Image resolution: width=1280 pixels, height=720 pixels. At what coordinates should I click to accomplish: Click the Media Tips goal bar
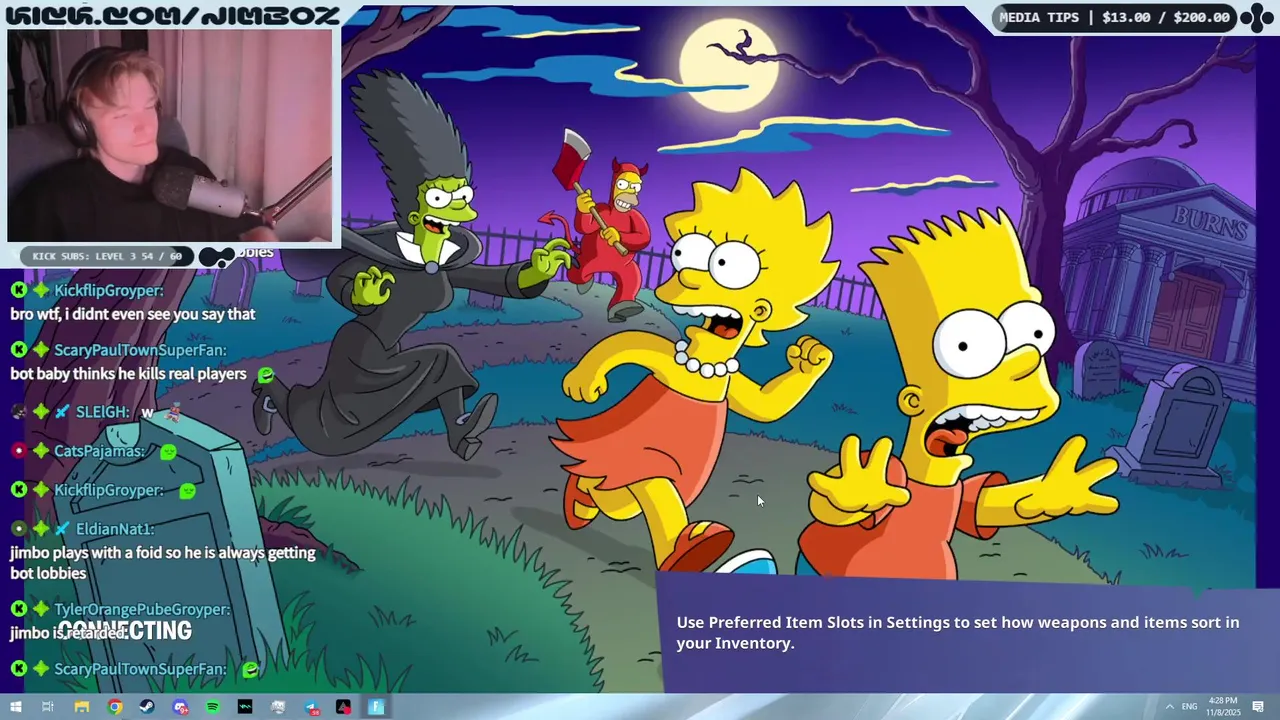point(1116,17)
